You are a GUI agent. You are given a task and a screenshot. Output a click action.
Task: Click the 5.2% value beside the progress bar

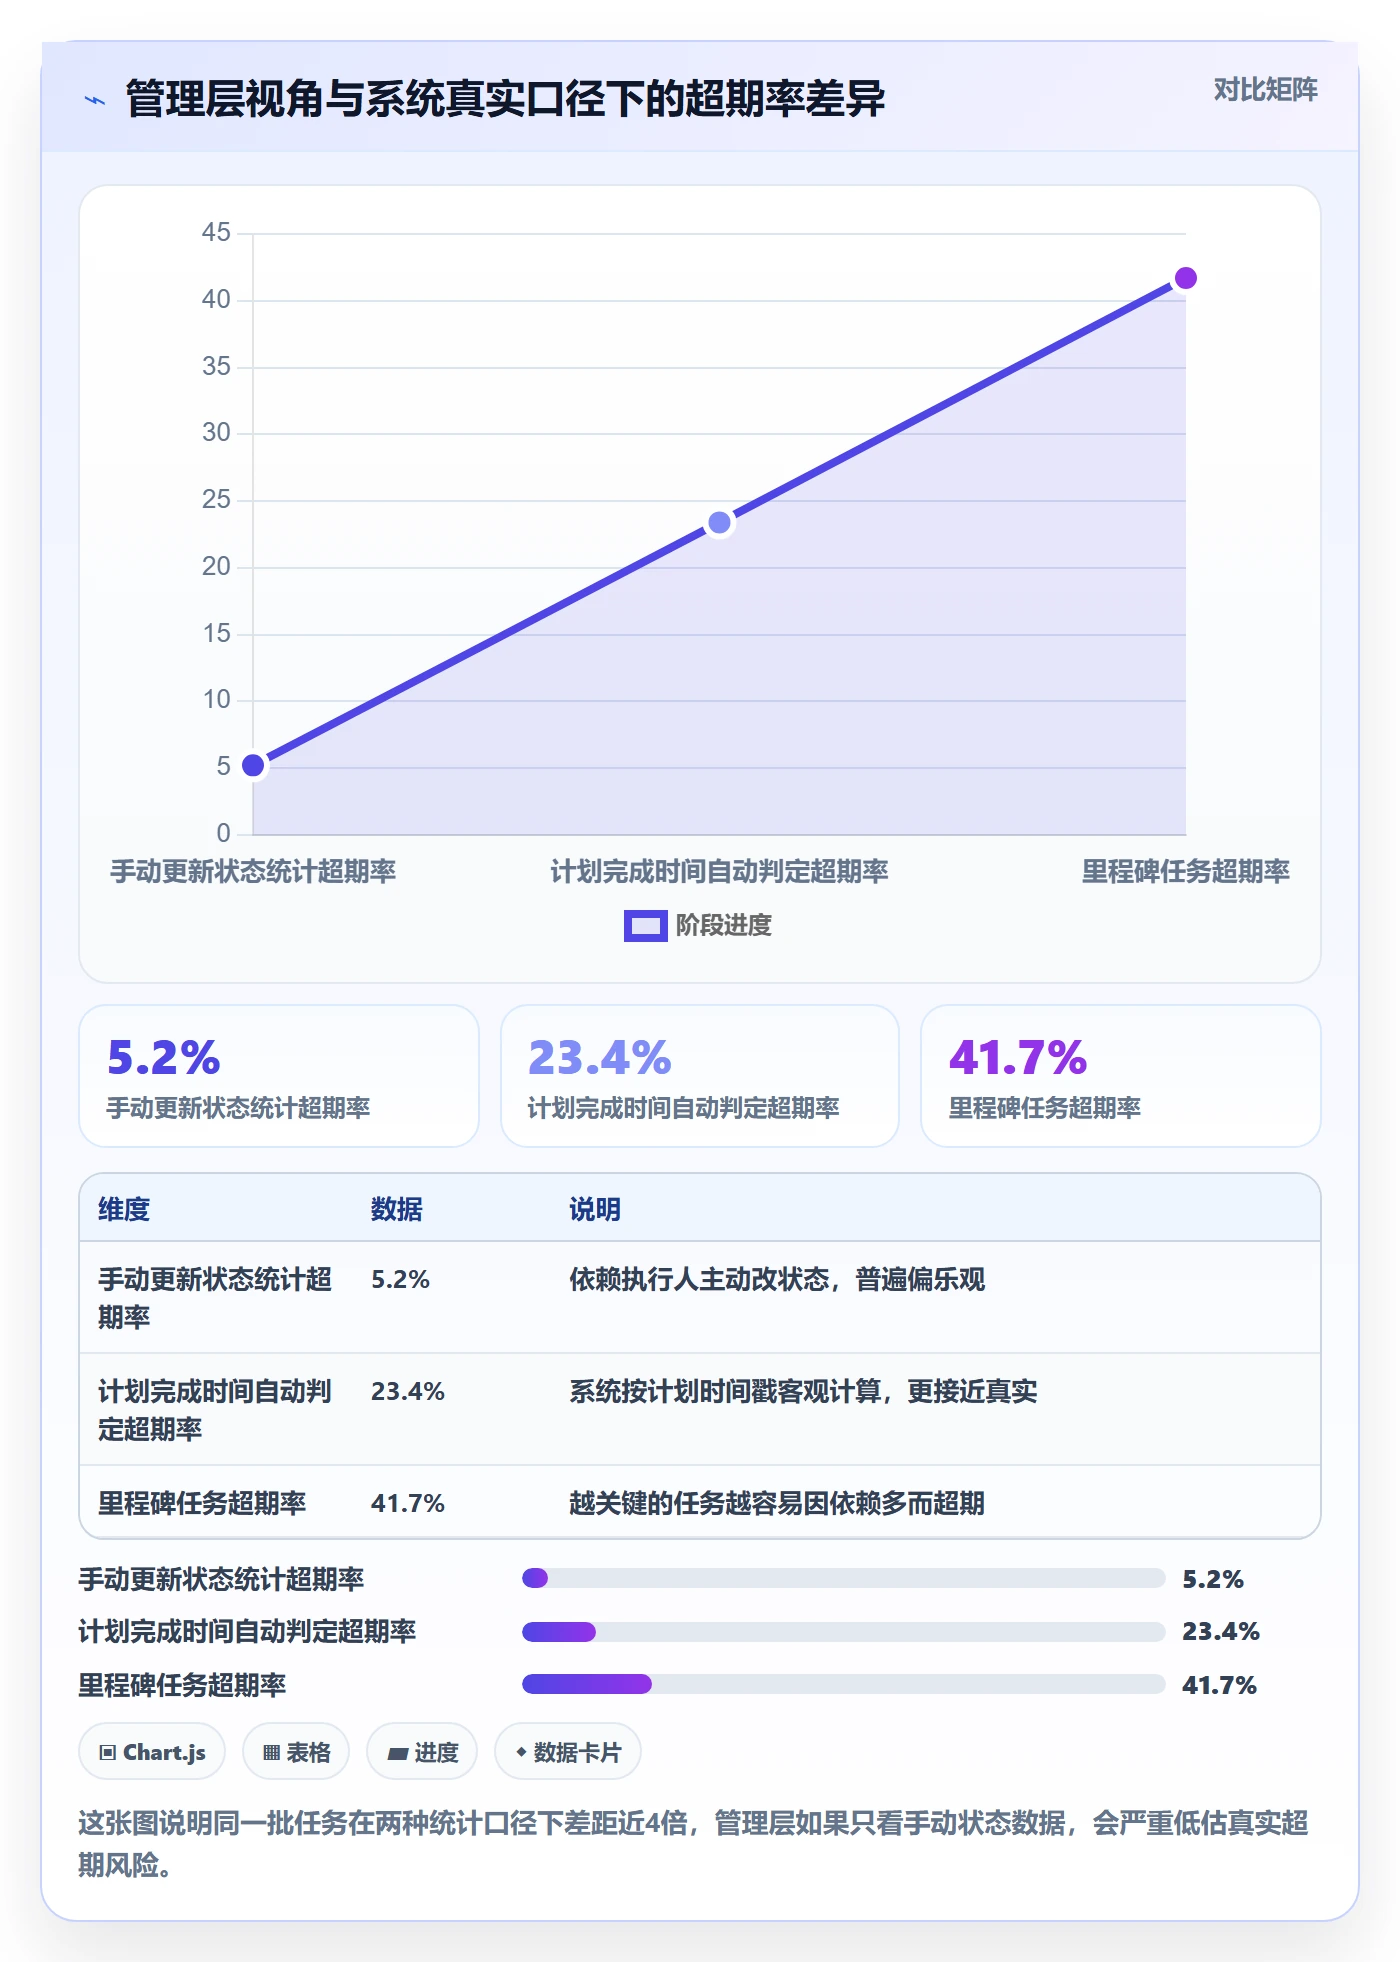(1213, 1579)
